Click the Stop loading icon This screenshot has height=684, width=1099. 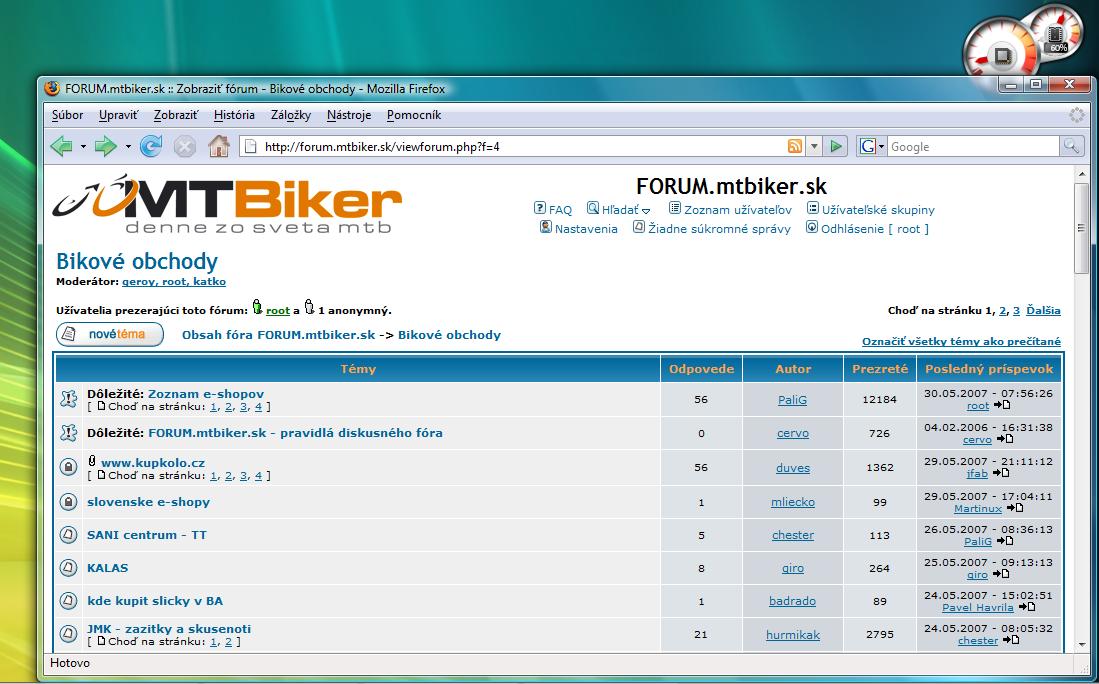click(x=185, y=147)
